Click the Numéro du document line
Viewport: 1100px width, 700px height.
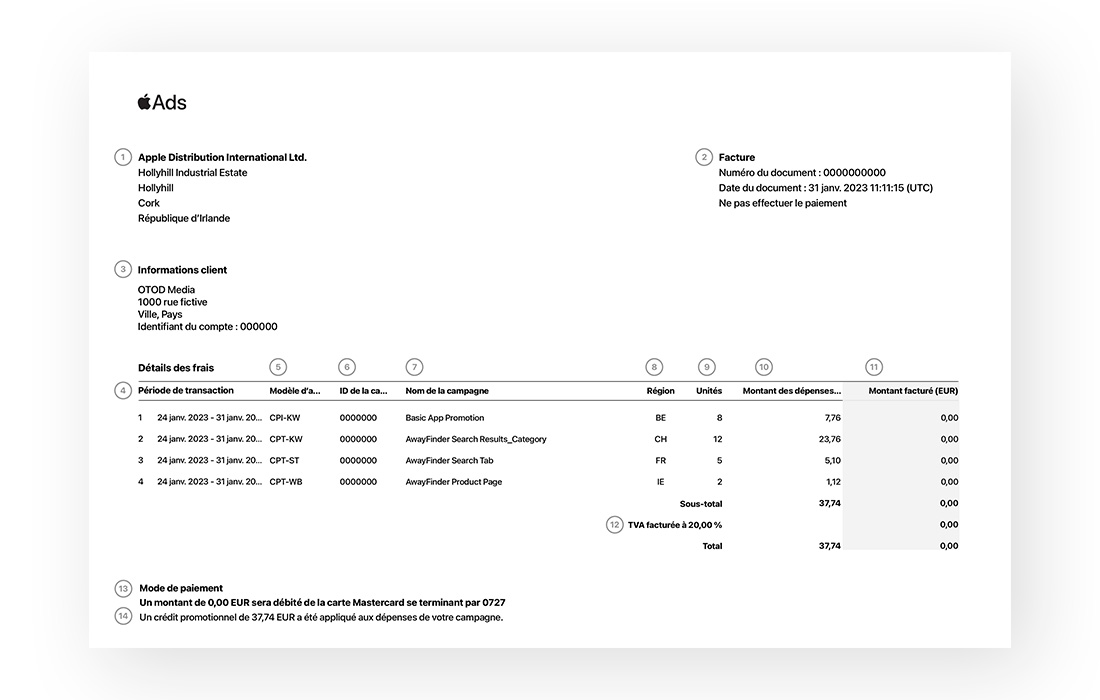pyautogui.click(x=801, y=173)
